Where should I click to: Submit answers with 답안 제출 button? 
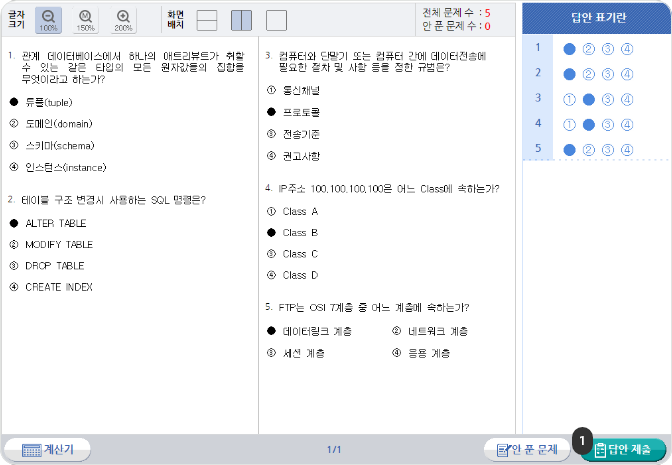point(622,449)
